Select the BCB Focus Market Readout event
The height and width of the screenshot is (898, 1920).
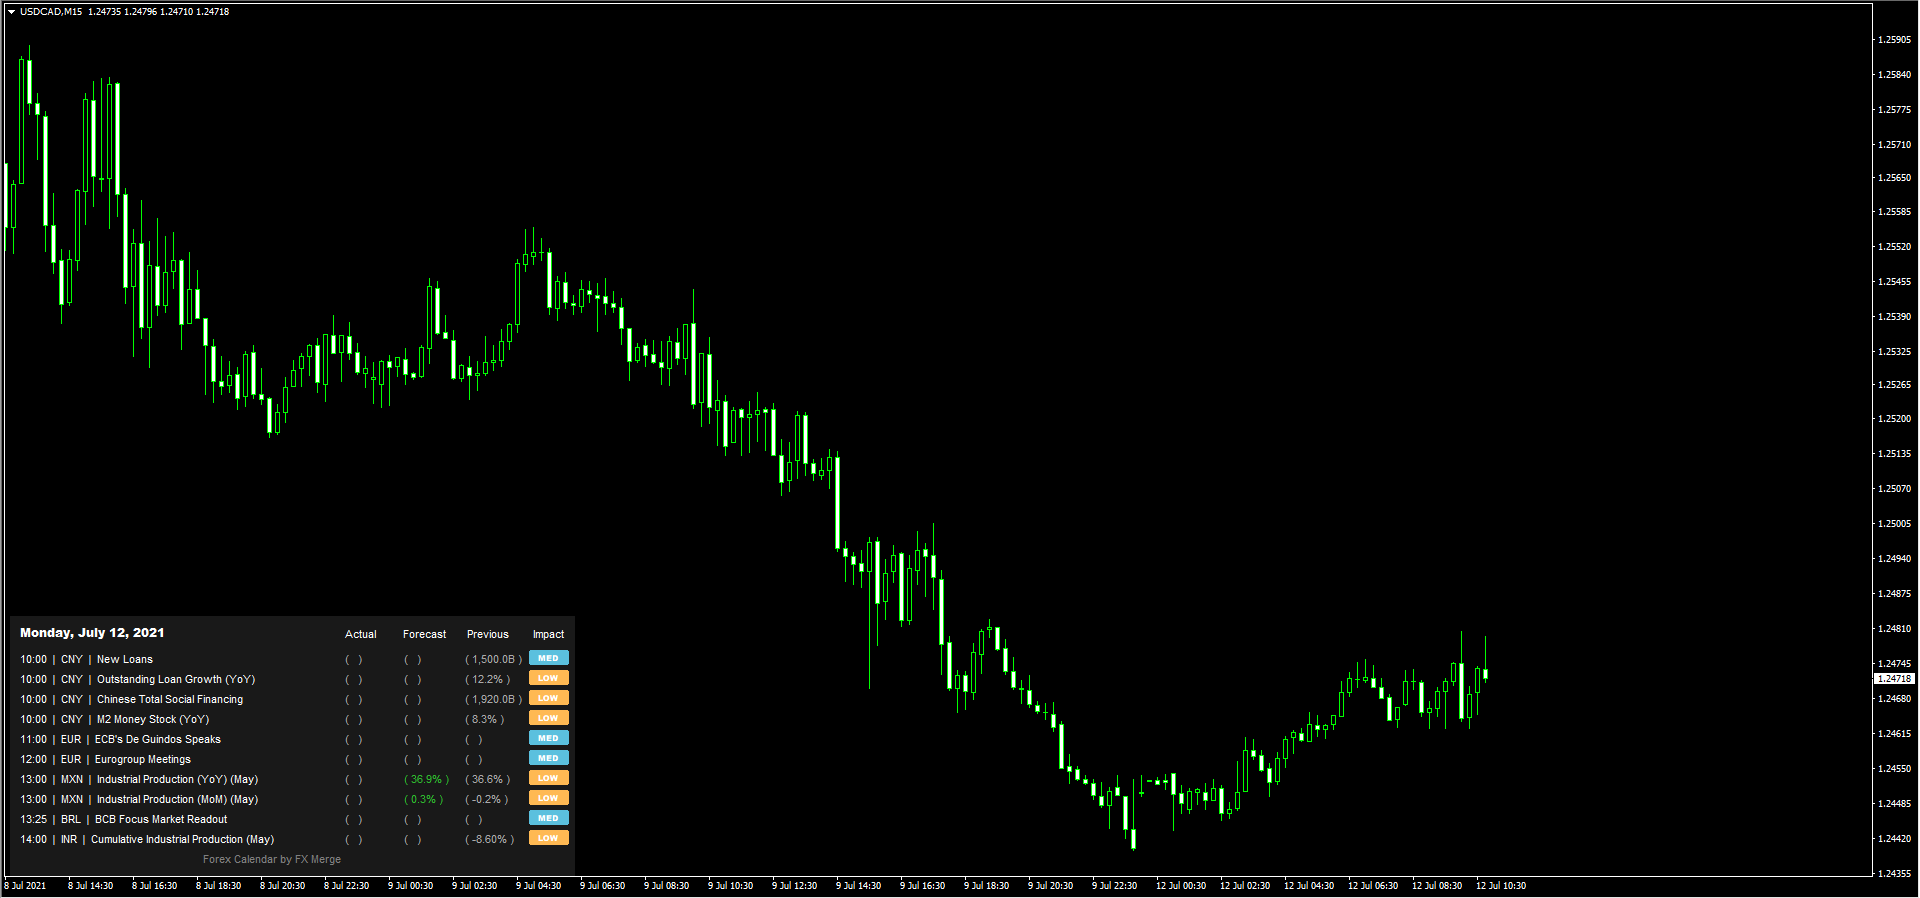tap(161, 820)
